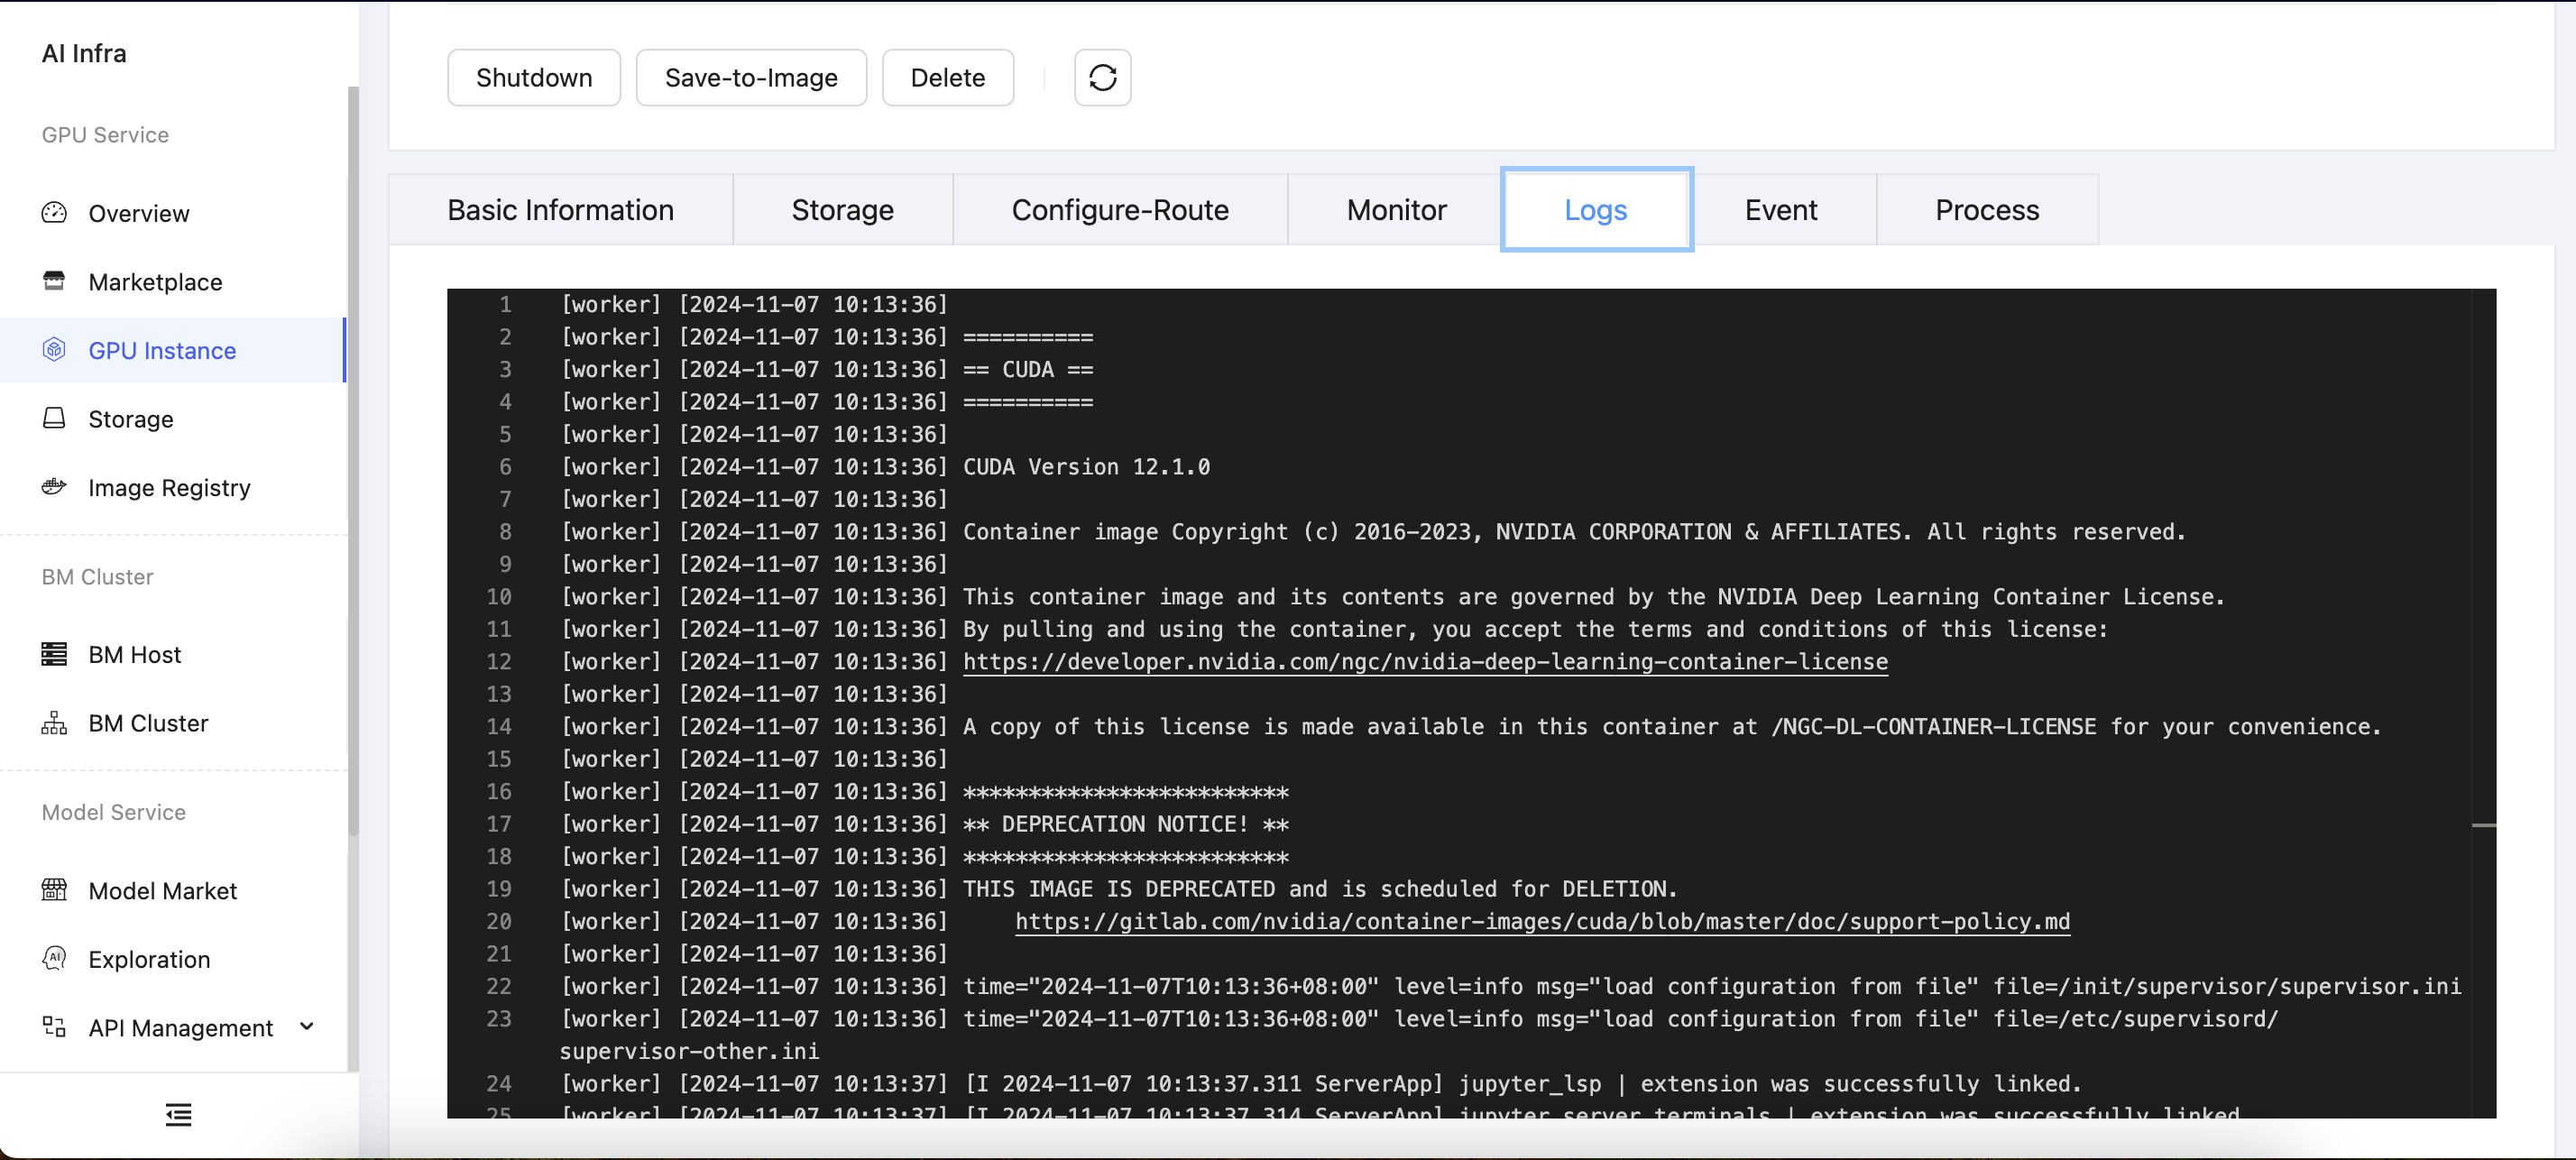Viewport: 2576px width, 1160px height.
Task: Click the Save-to-Image button
Action: 751,77
